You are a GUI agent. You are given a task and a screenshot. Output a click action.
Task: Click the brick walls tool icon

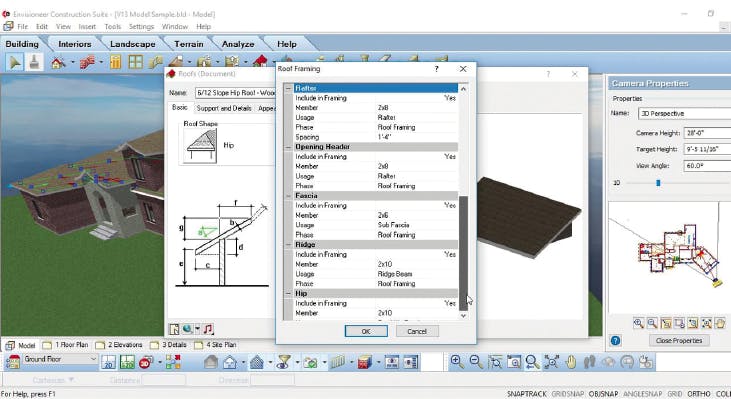click(87, 62)
